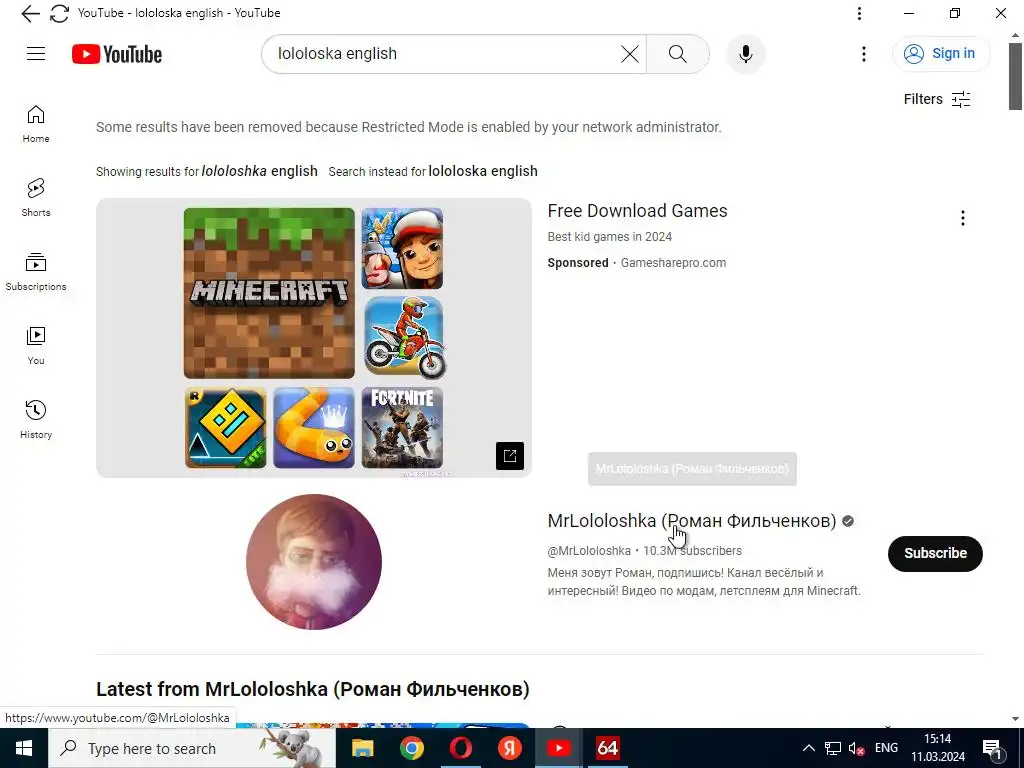Click the Fortnite icon in the ad

pyautogui.click(x=402, y=428)
